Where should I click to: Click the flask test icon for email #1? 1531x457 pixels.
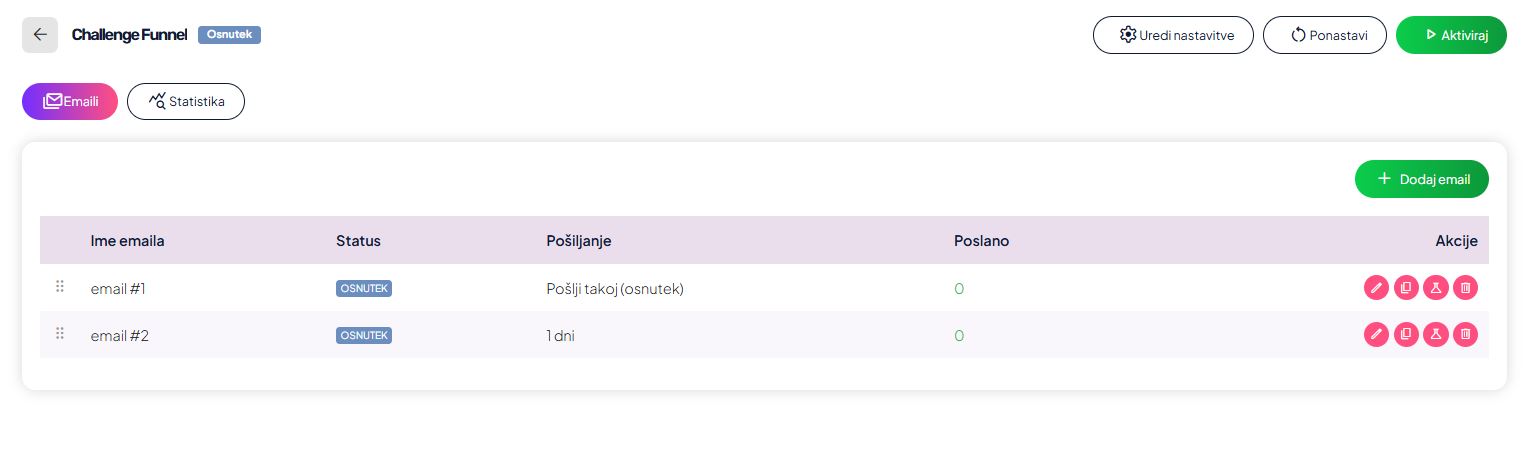click(1435, 288)
